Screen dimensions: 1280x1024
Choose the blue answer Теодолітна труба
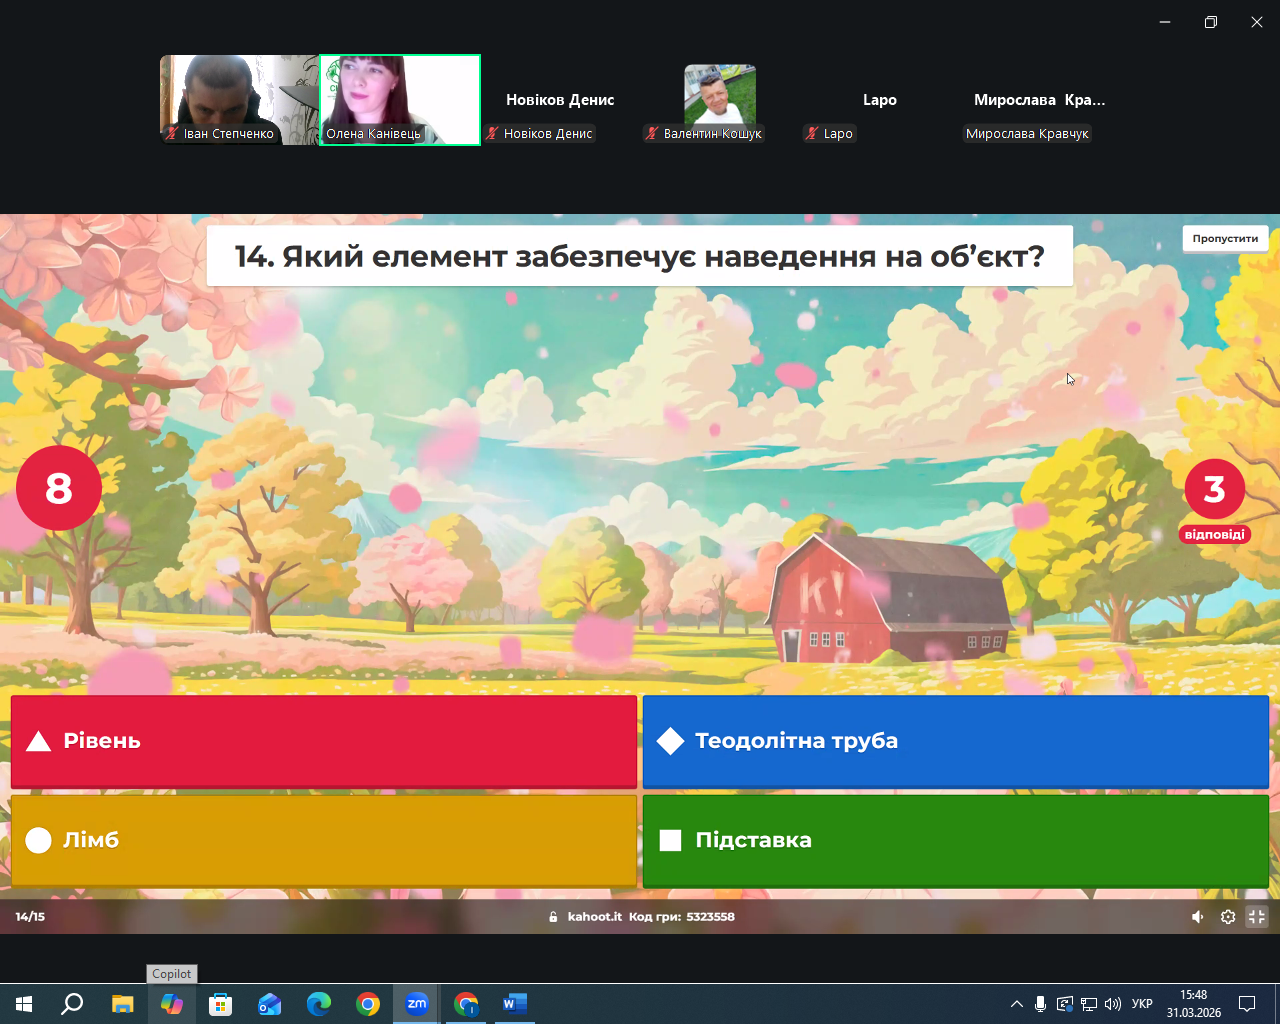(955, 741)
